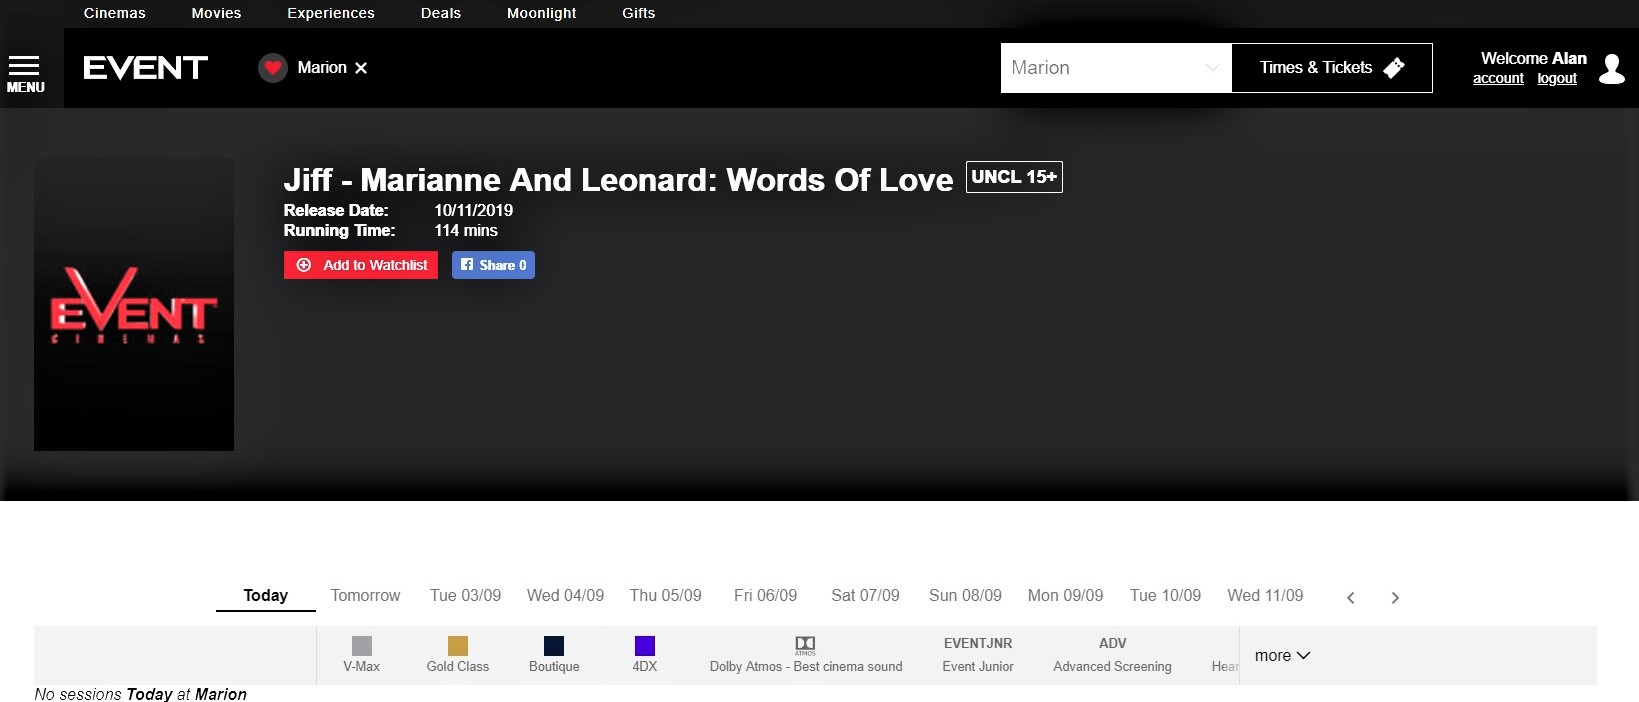Click the Dolby Atmos logo icon
The image size is (1639, 702).
click(x=805, y=645)
